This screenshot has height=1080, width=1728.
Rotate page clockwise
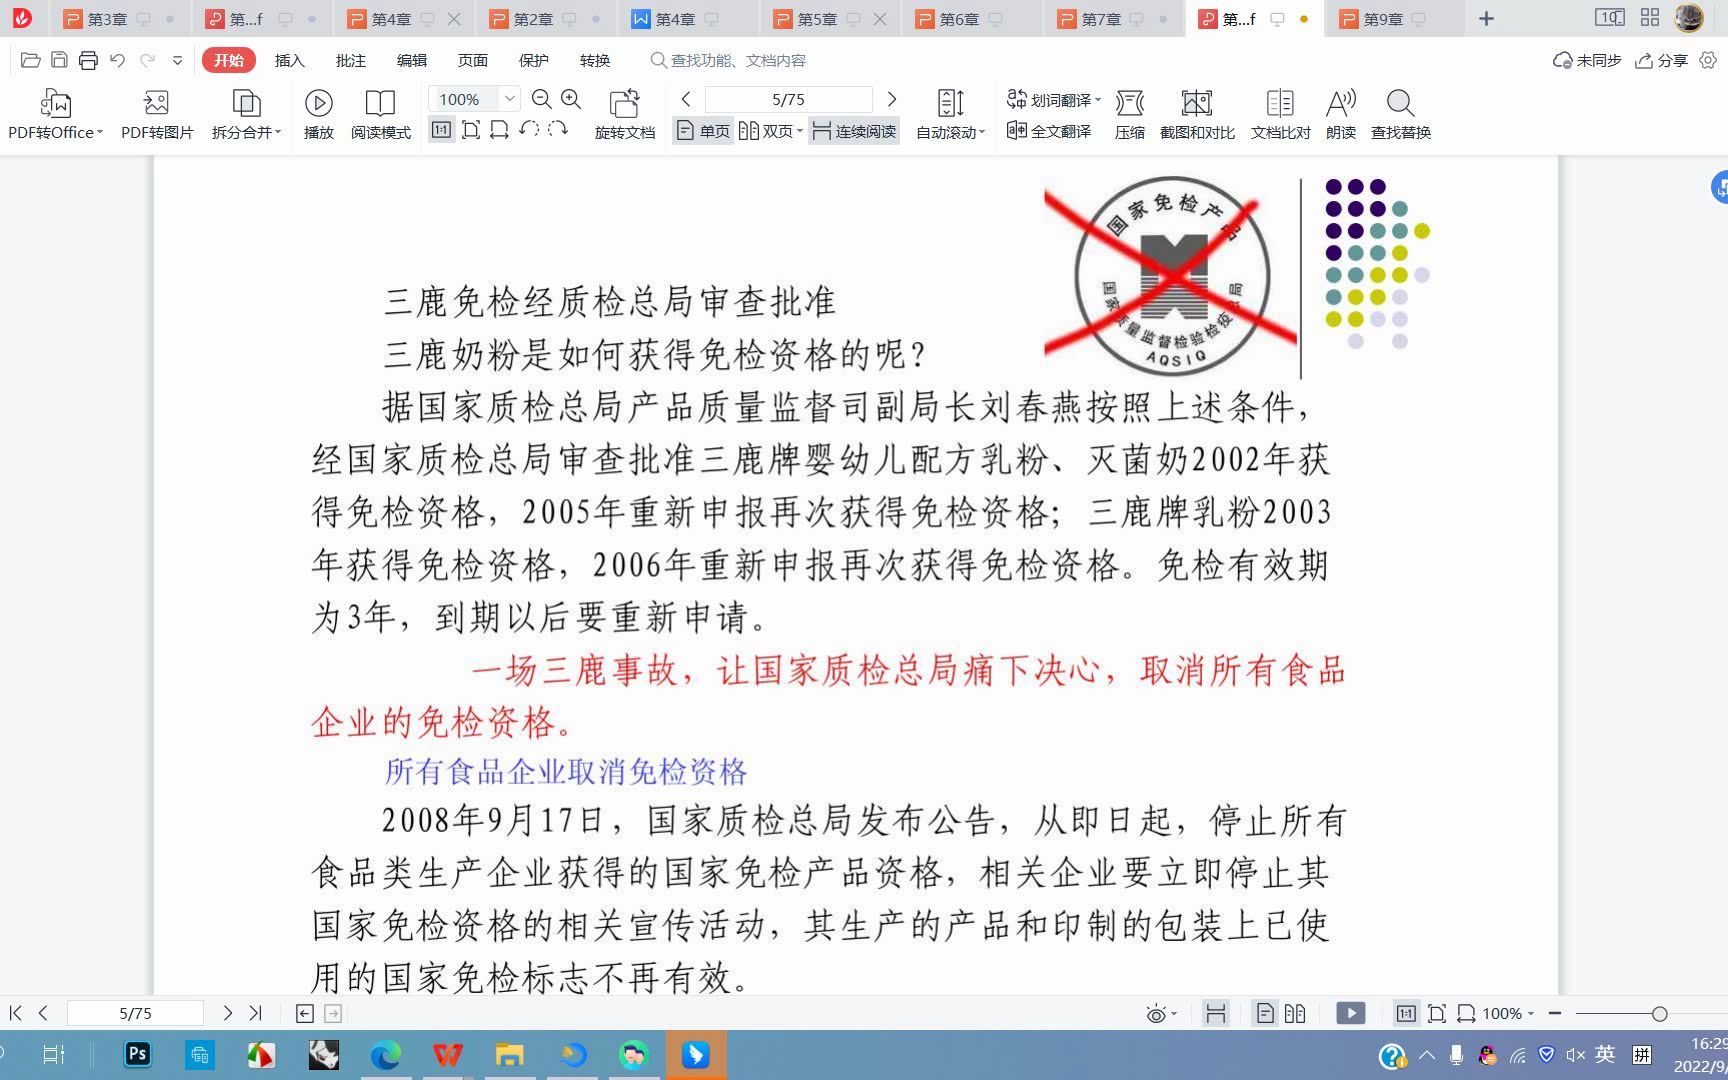[558, 129]
